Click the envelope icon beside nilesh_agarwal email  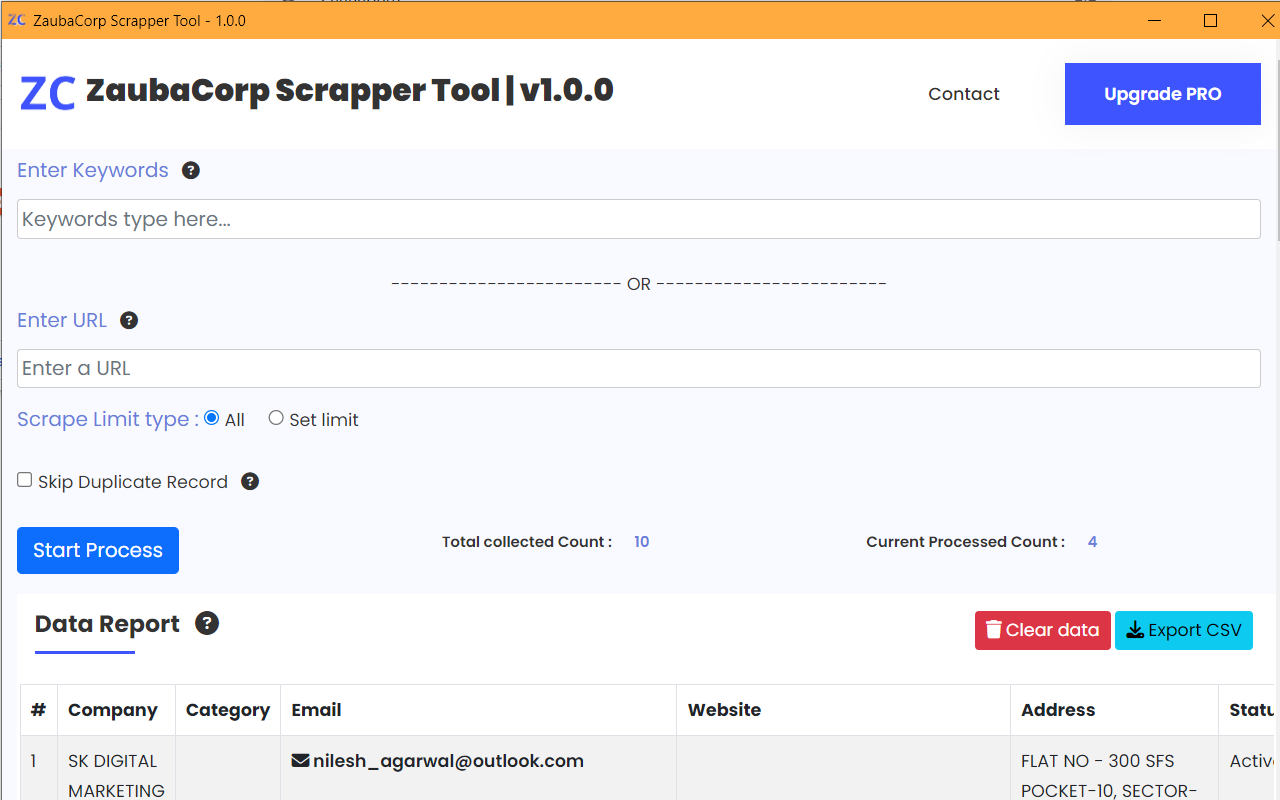pos(300,760)
